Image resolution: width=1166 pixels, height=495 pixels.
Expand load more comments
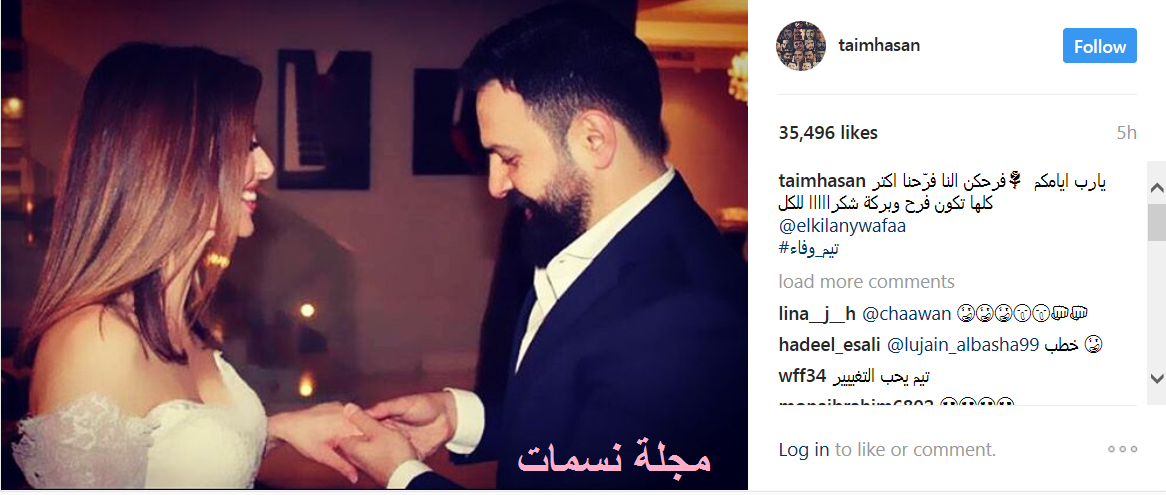[x=866, y=282]
